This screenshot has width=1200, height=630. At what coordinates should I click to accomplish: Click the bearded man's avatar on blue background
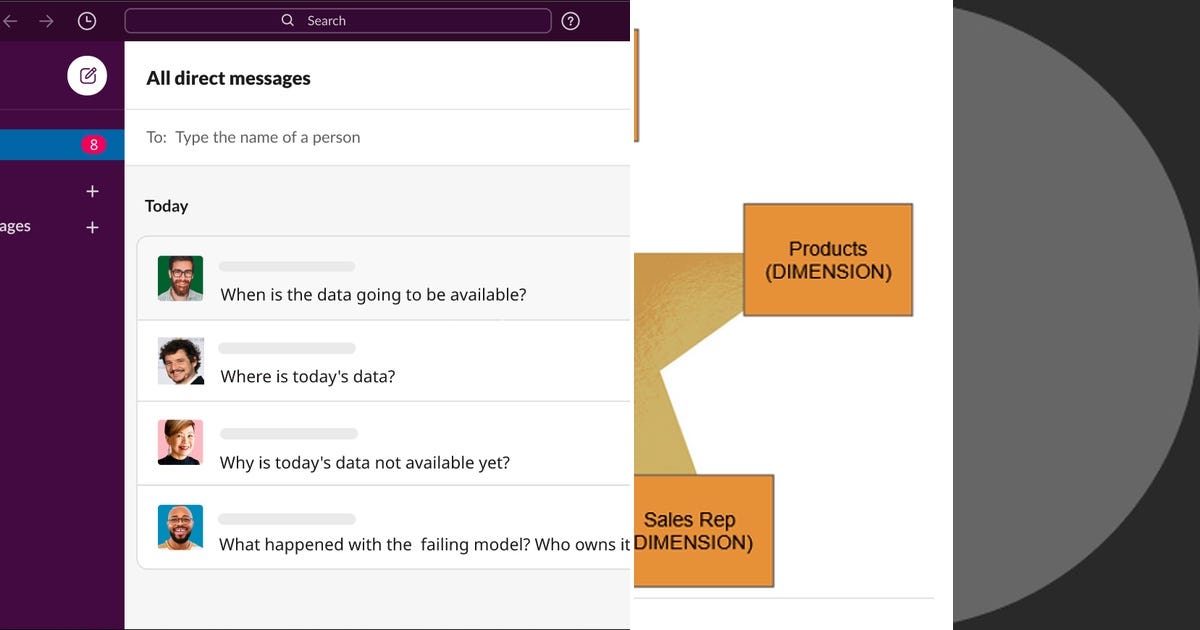180,527
